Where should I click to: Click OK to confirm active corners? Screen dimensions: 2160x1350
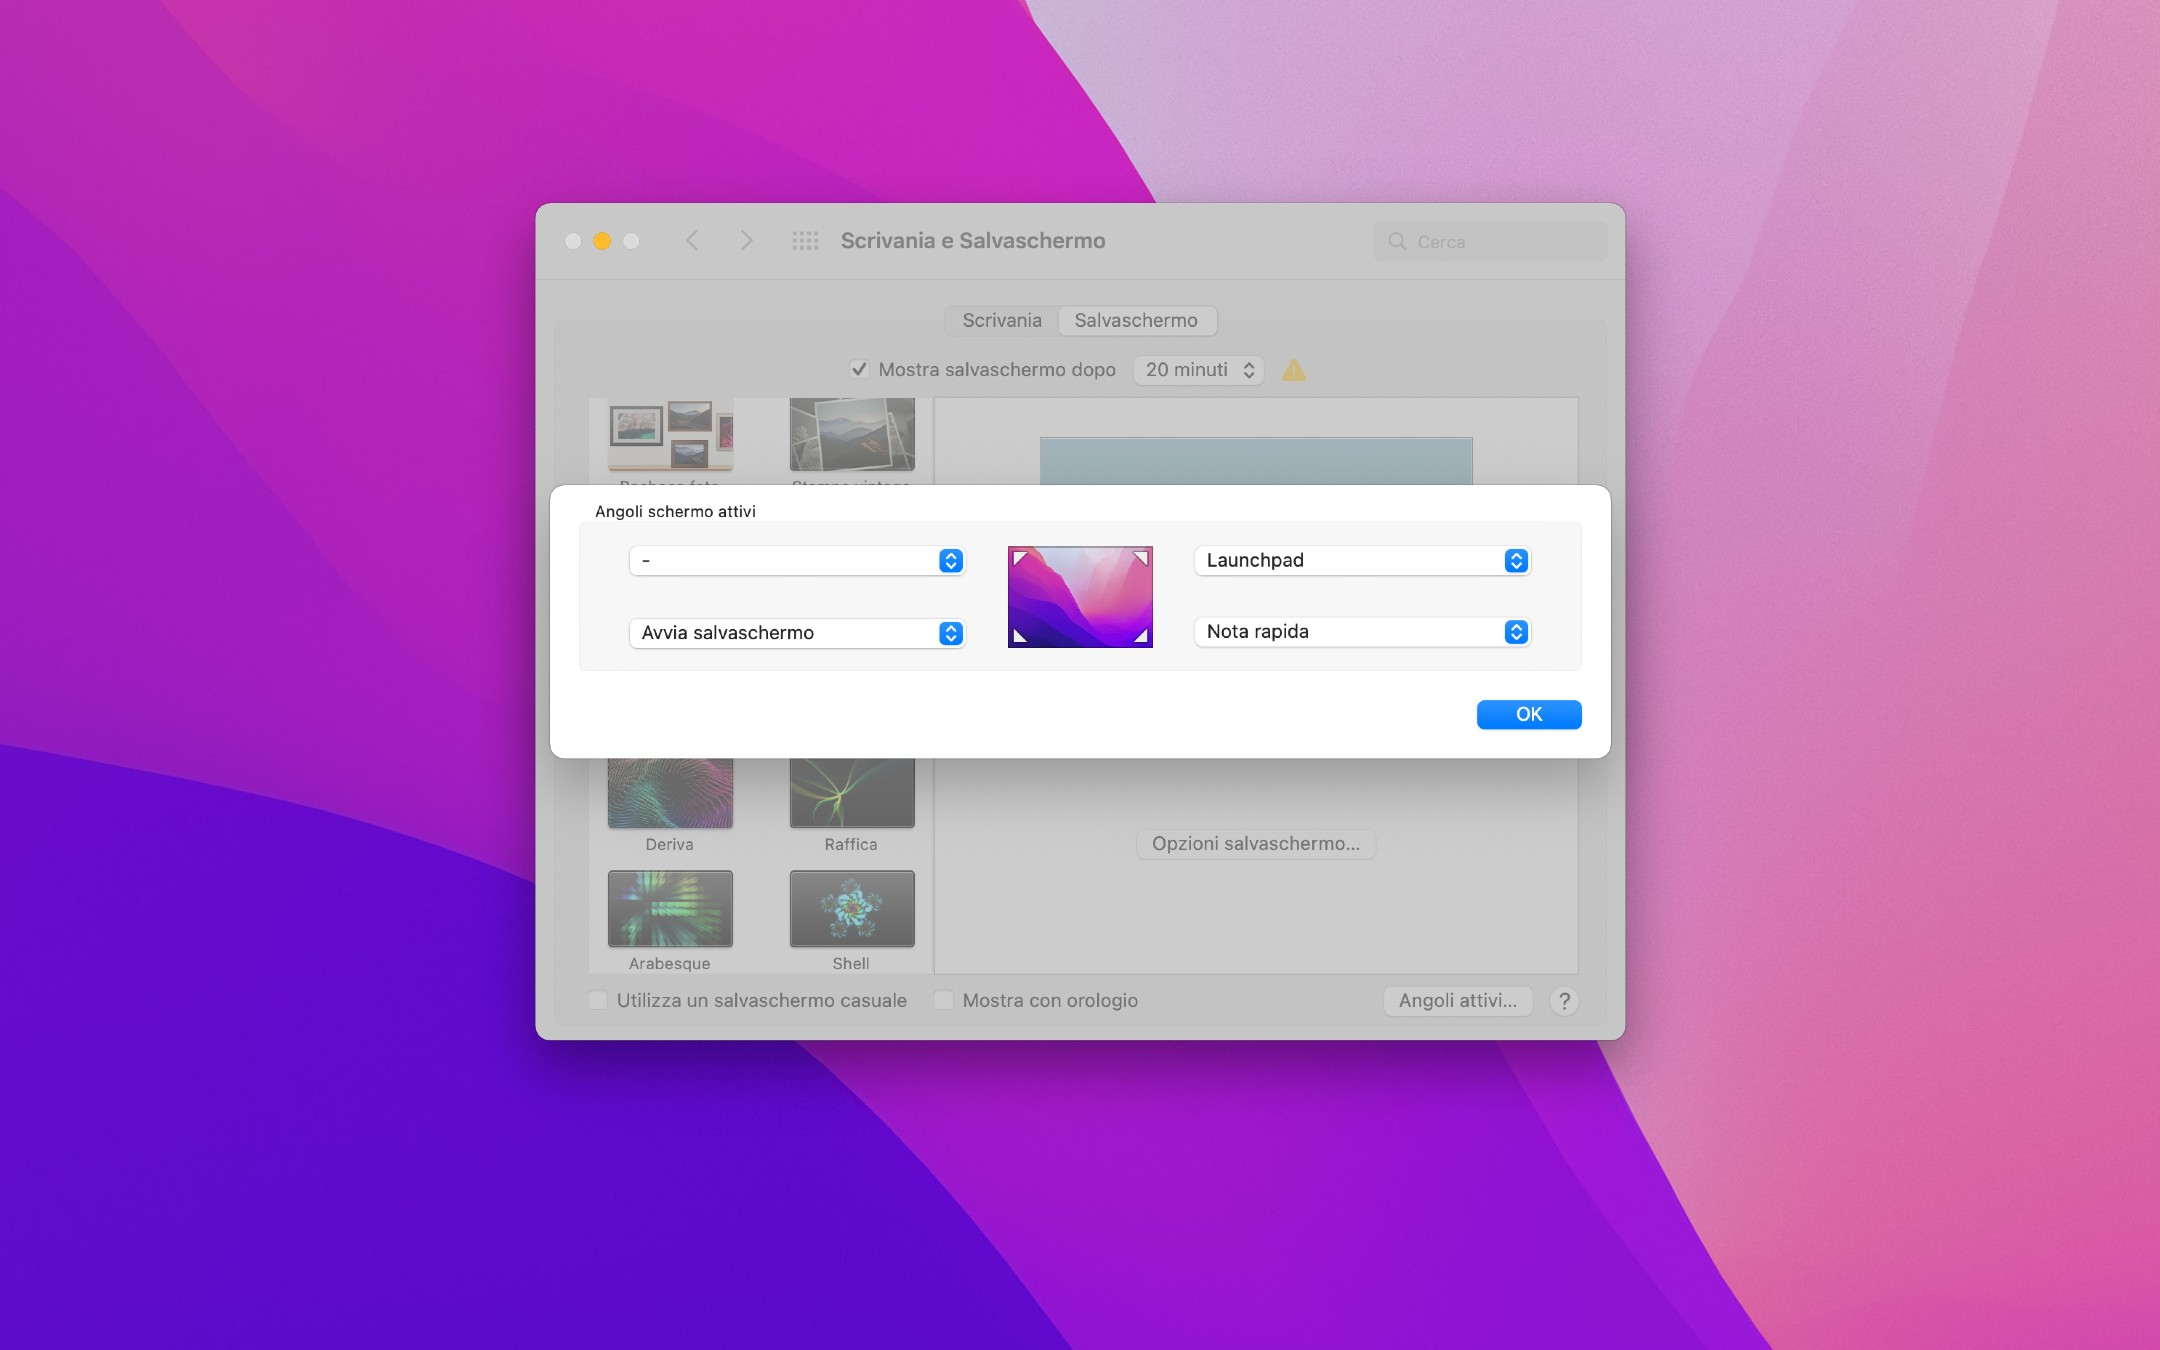pyautogui.click(x=1529, y=714)
